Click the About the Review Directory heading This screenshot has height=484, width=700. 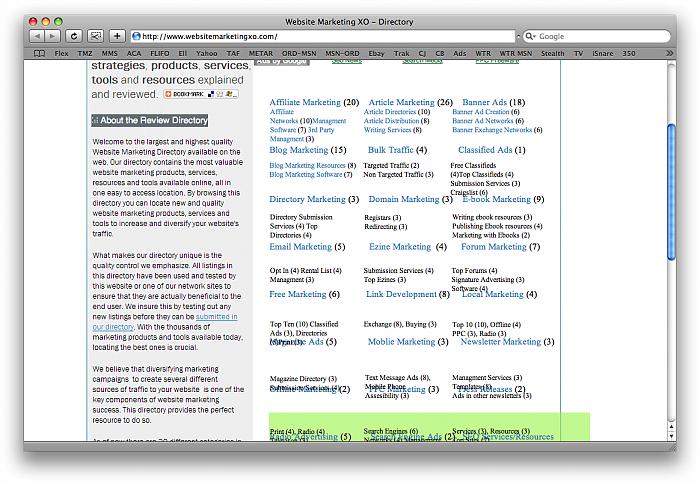150,120
